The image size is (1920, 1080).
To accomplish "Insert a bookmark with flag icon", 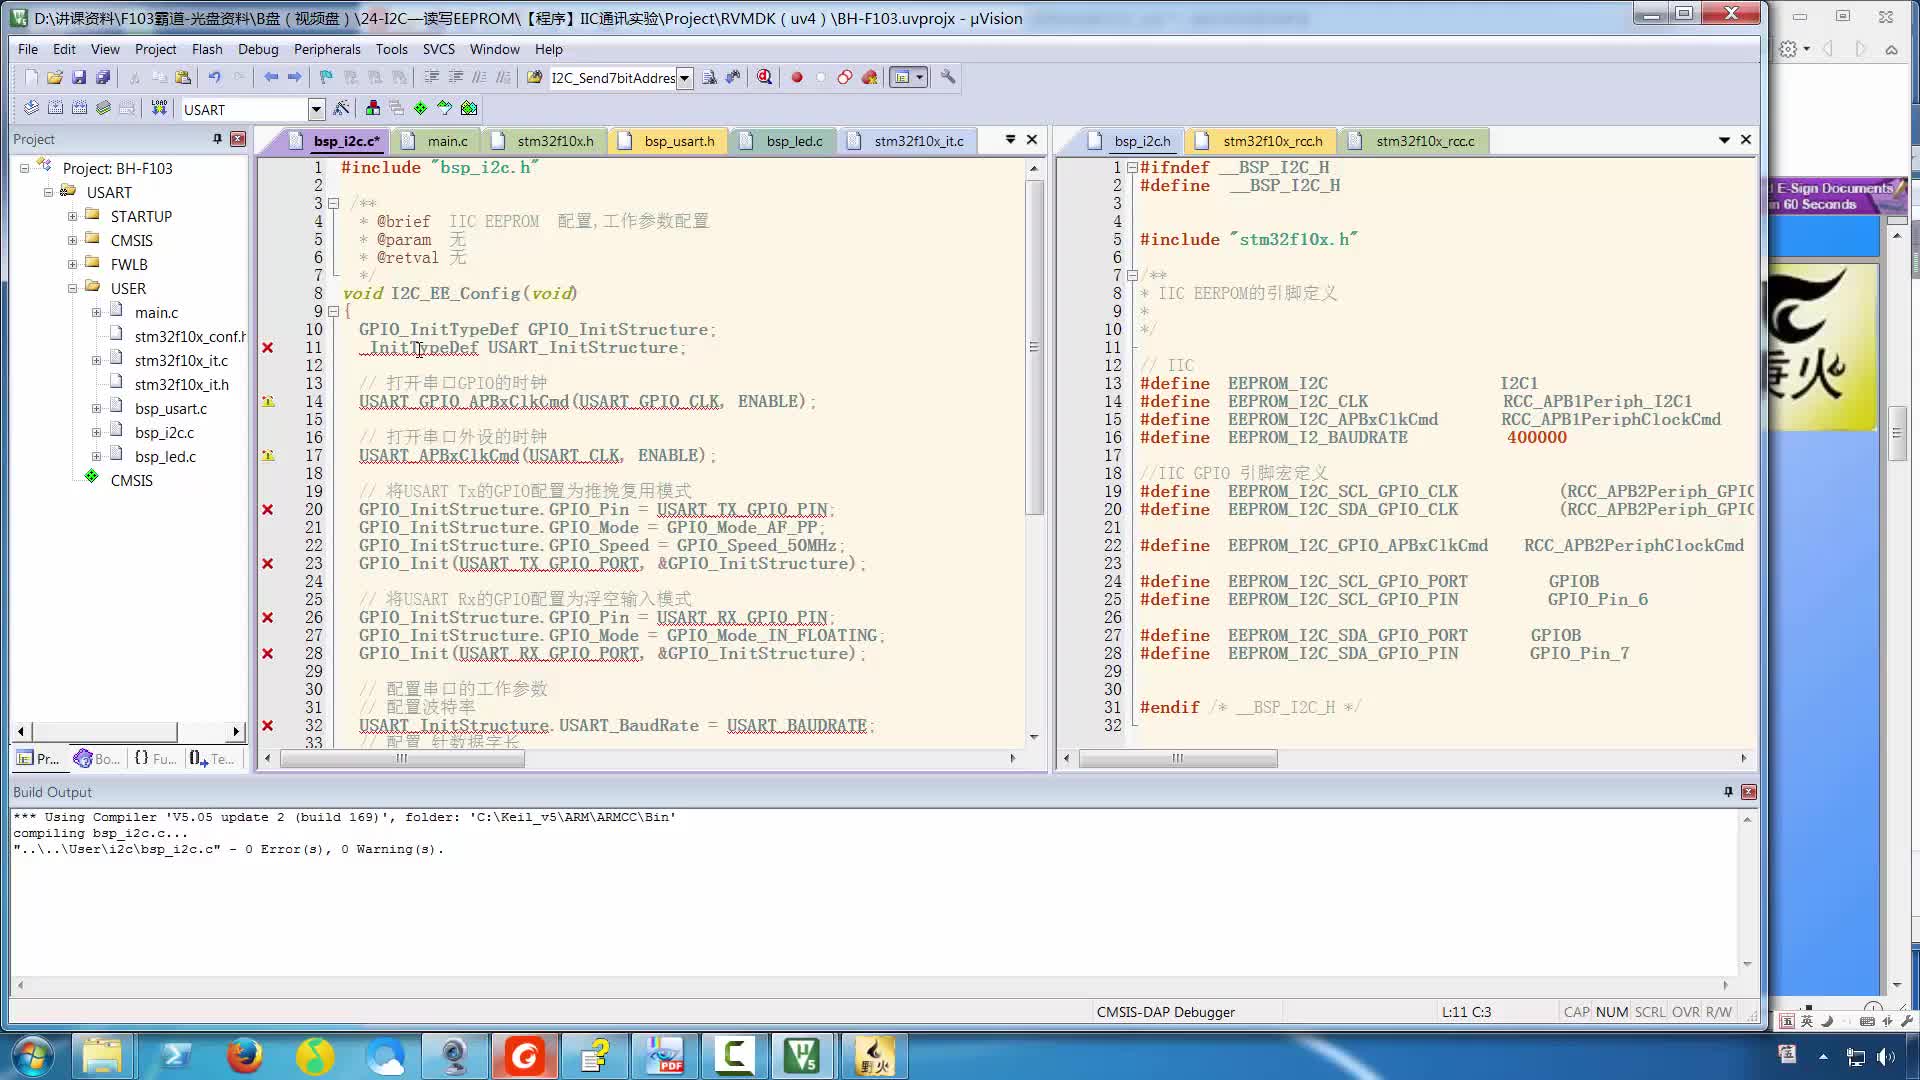I will pos(326,77).
